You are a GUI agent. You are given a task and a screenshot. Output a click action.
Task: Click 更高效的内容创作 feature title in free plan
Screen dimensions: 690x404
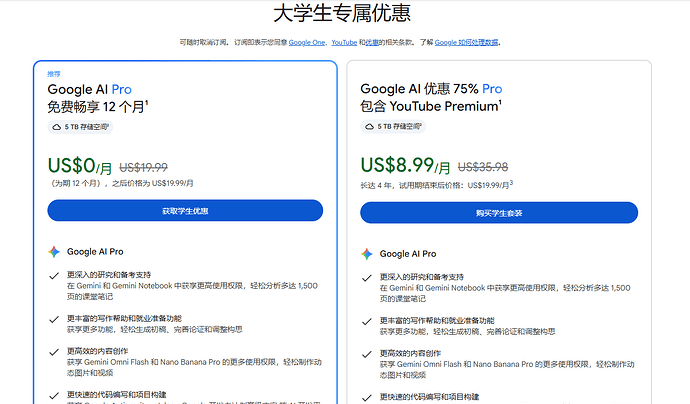pyautogui.click(x=97, y=351)
